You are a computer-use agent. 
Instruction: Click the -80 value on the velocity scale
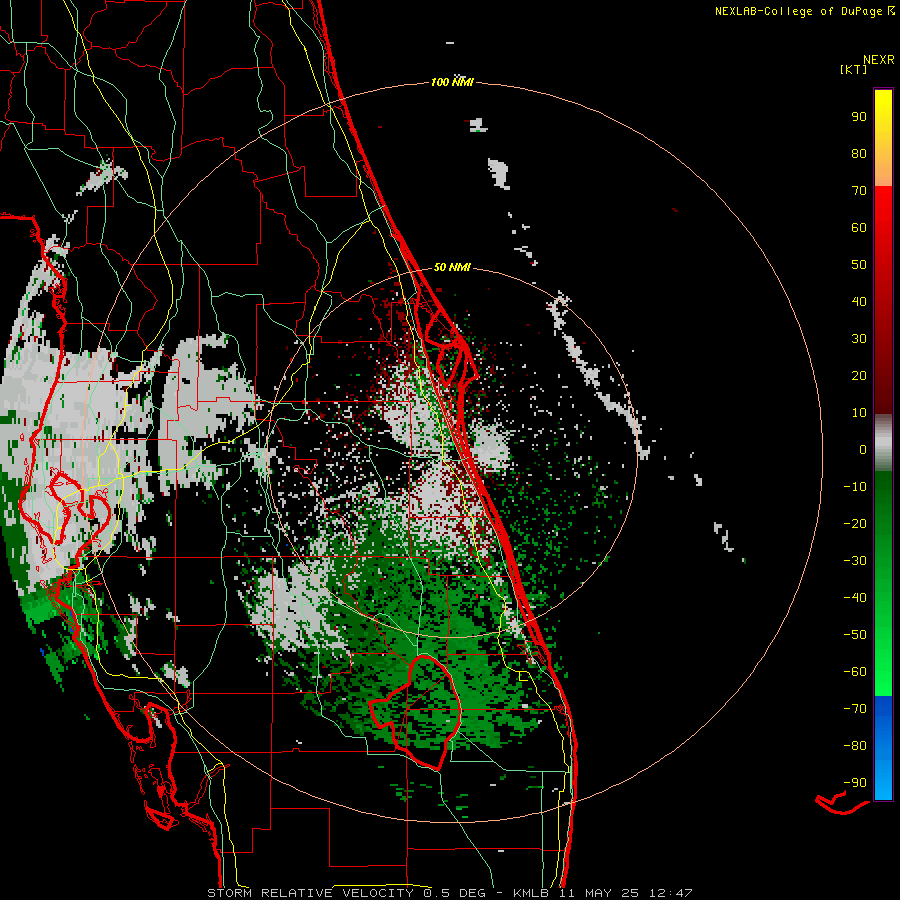click(855, 746)
